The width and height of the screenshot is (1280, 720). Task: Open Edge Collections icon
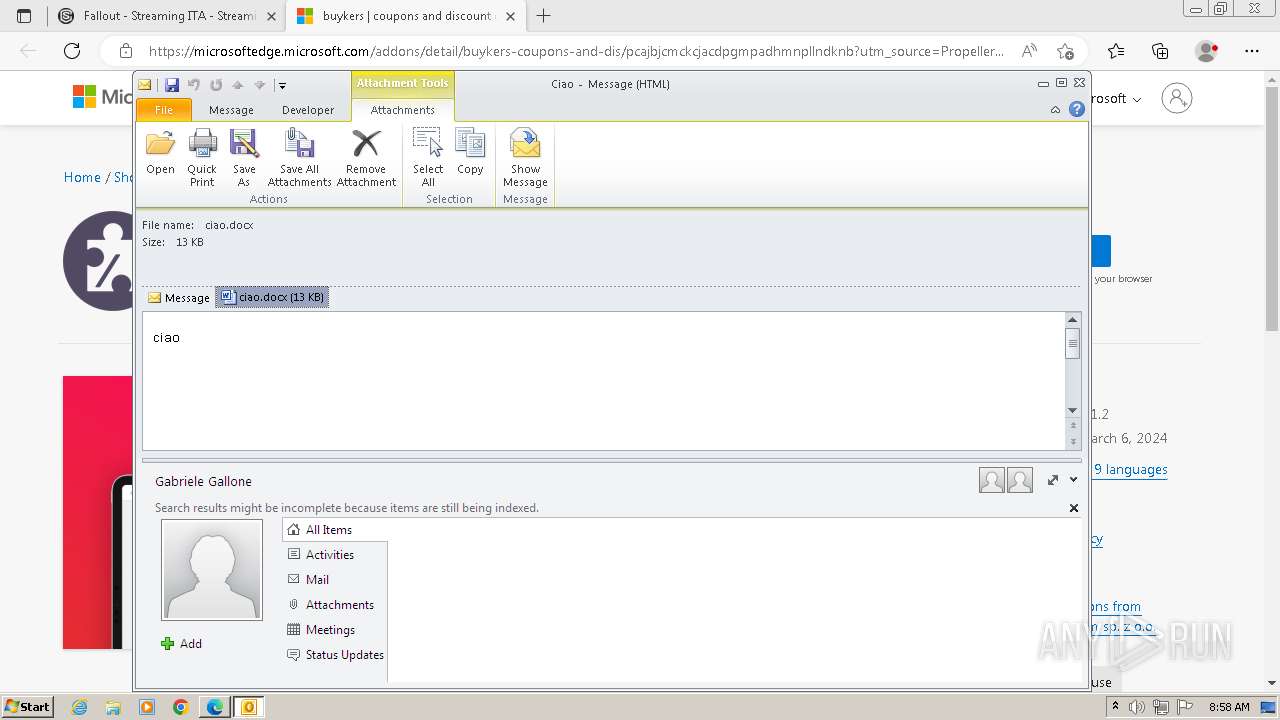point(1160,51)
